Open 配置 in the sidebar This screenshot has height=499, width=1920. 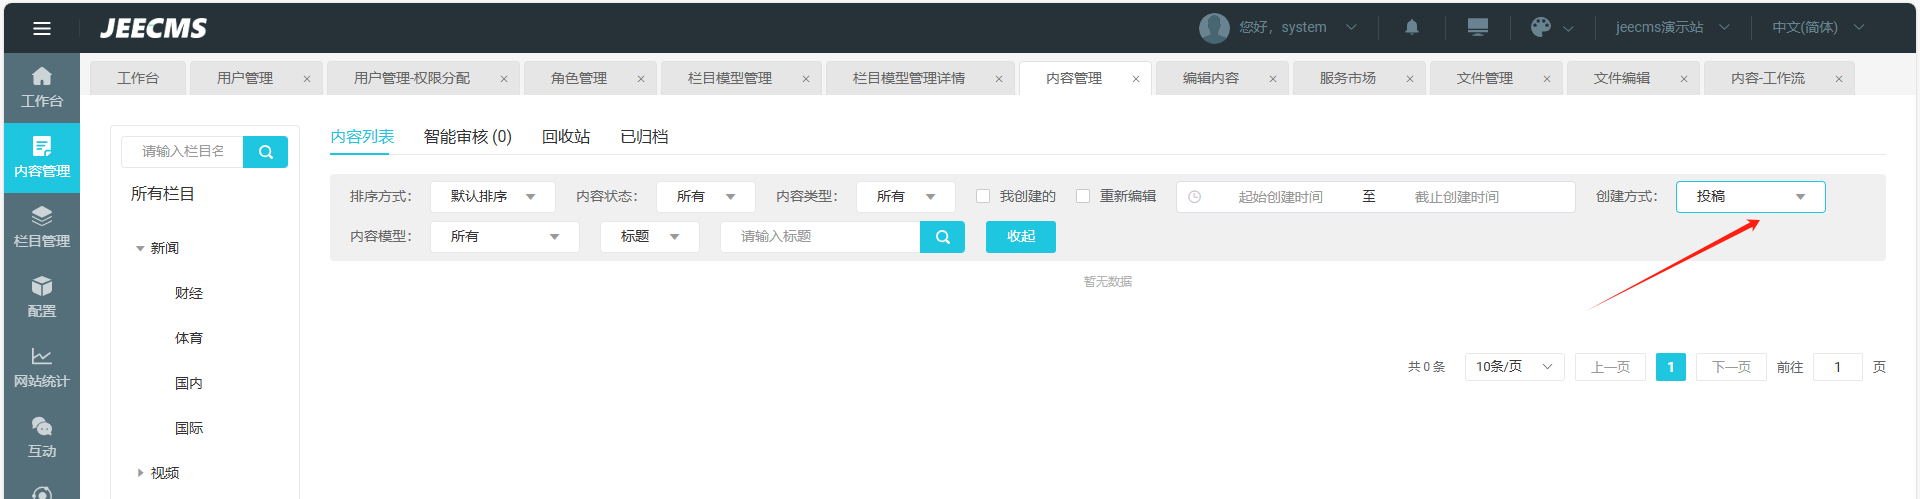click(x=42, y=298)
